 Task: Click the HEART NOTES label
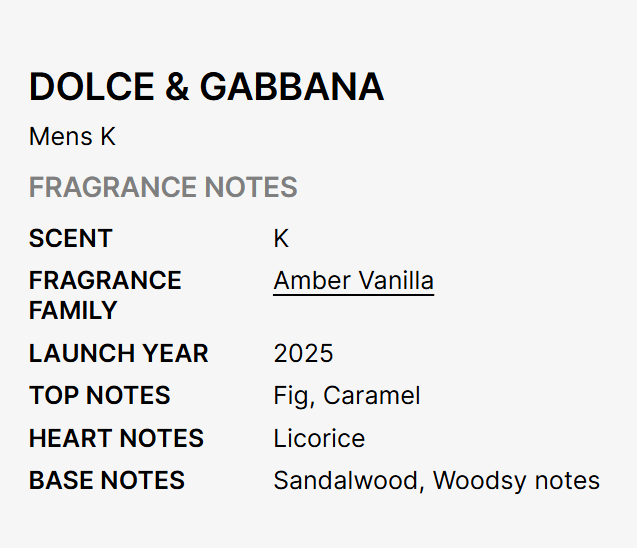pos(116,439)
